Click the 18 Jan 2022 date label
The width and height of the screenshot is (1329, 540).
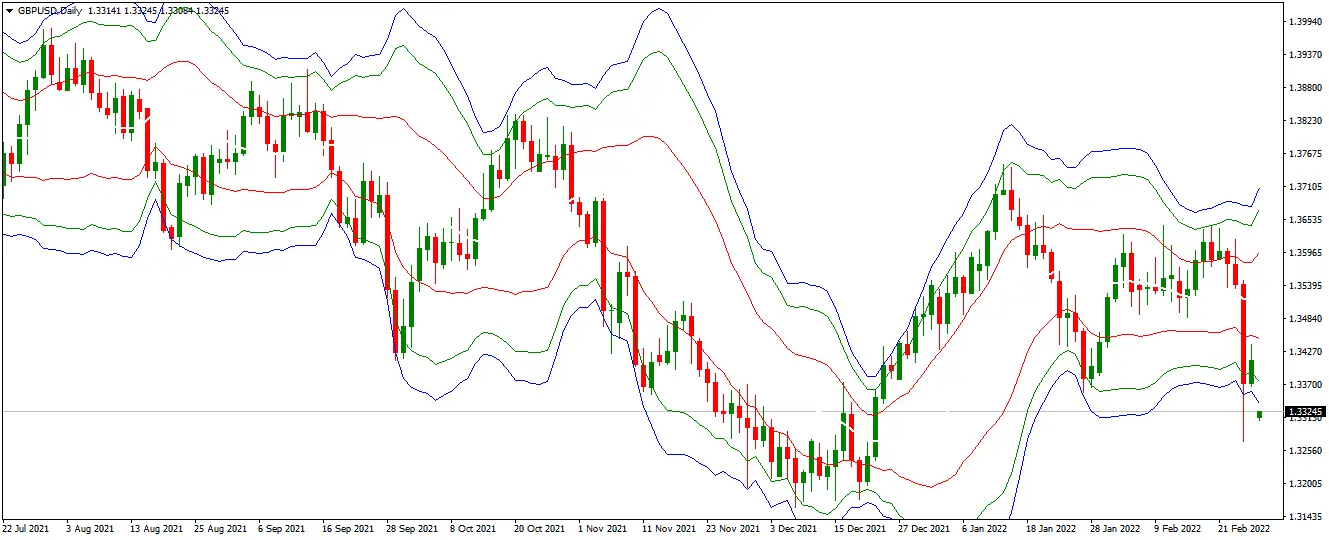(x=1051, y=528)
